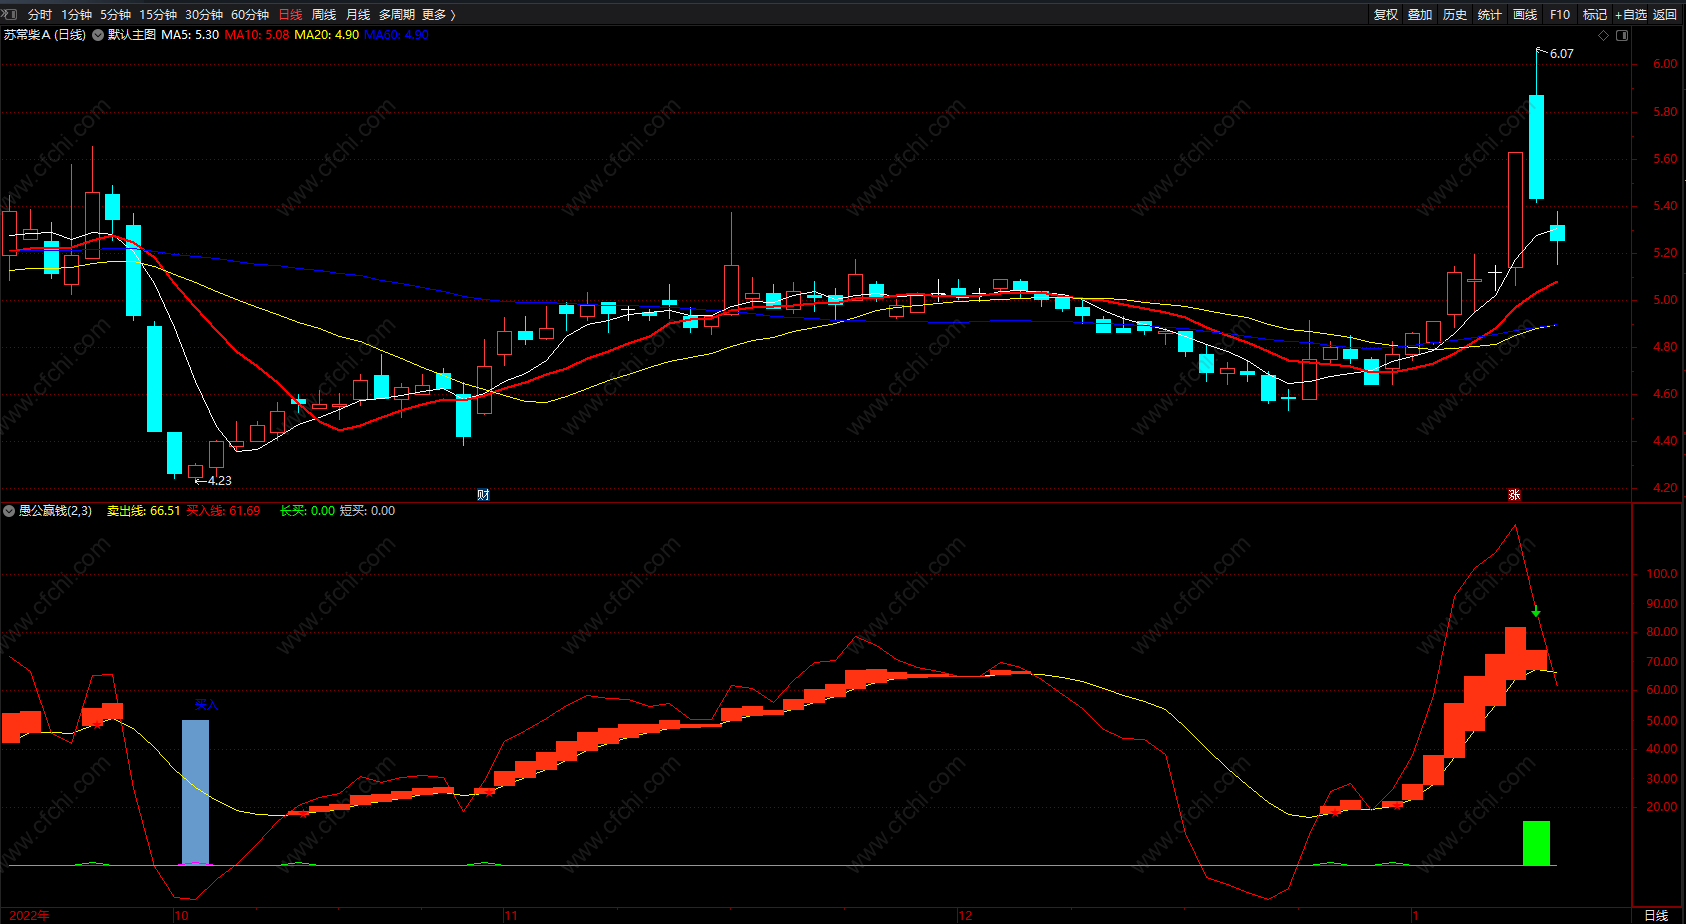Open the 历史 history button

(x=1455, y=14)
